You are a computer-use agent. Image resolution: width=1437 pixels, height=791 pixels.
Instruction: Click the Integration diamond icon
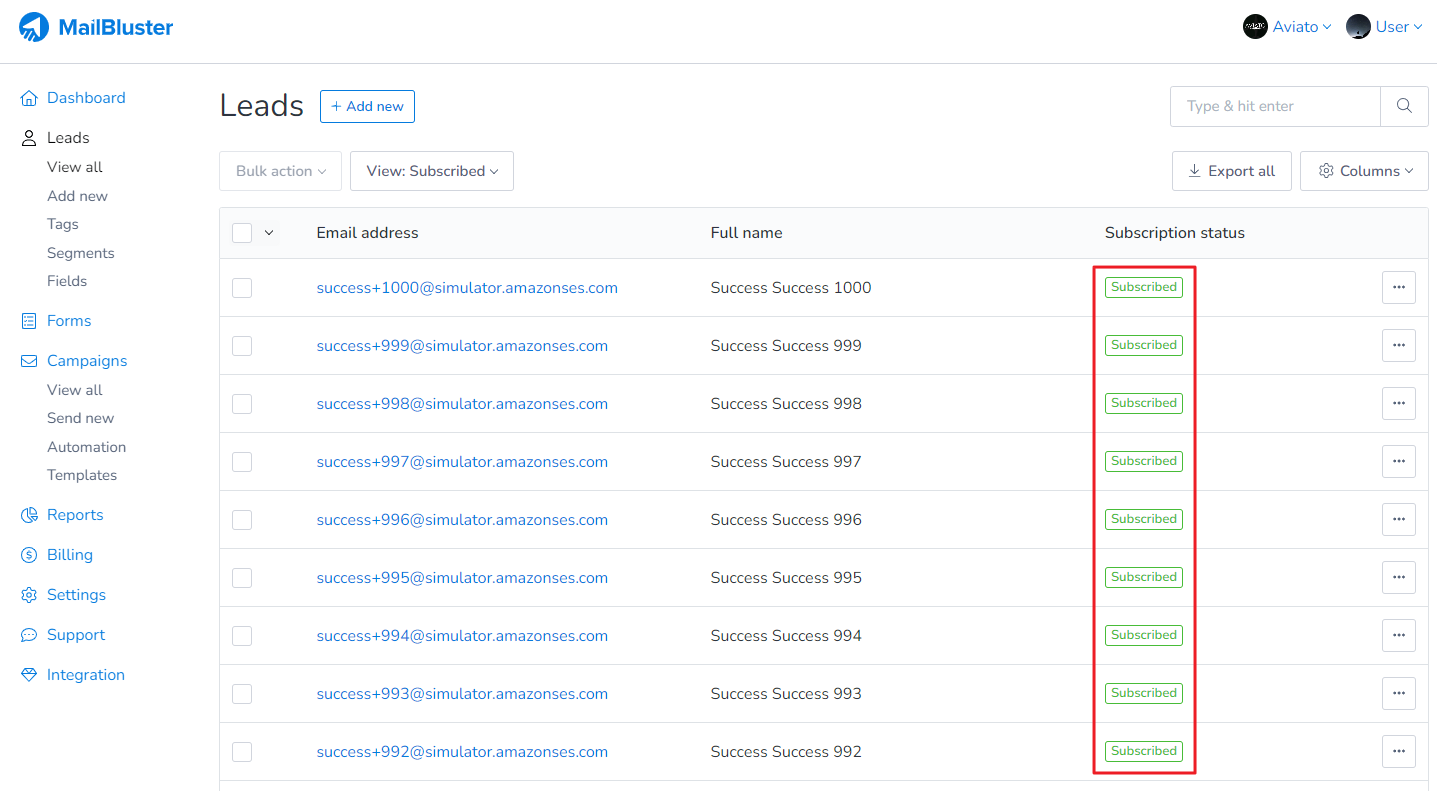[x=29, y=675]
